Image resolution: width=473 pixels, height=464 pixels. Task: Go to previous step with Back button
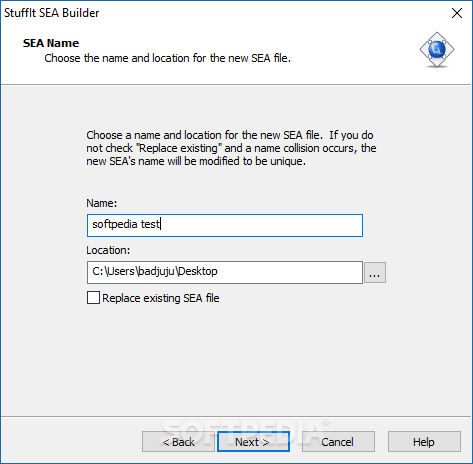click(x=178, y=442)
